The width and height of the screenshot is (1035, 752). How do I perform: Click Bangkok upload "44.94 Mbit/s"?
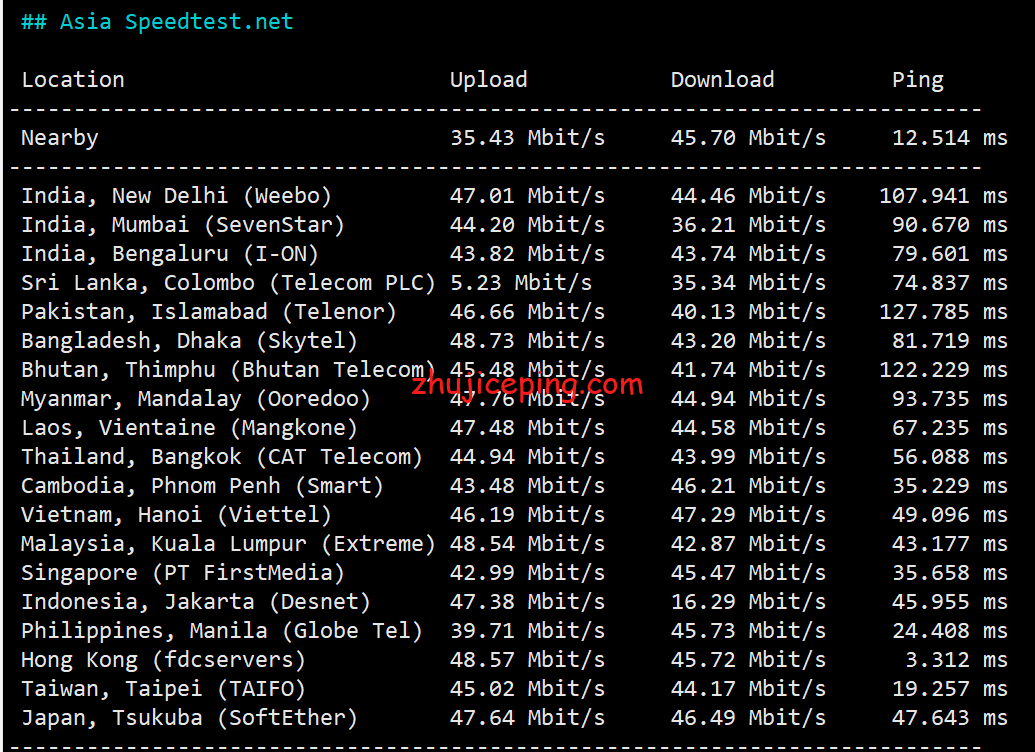click(527, 458)
